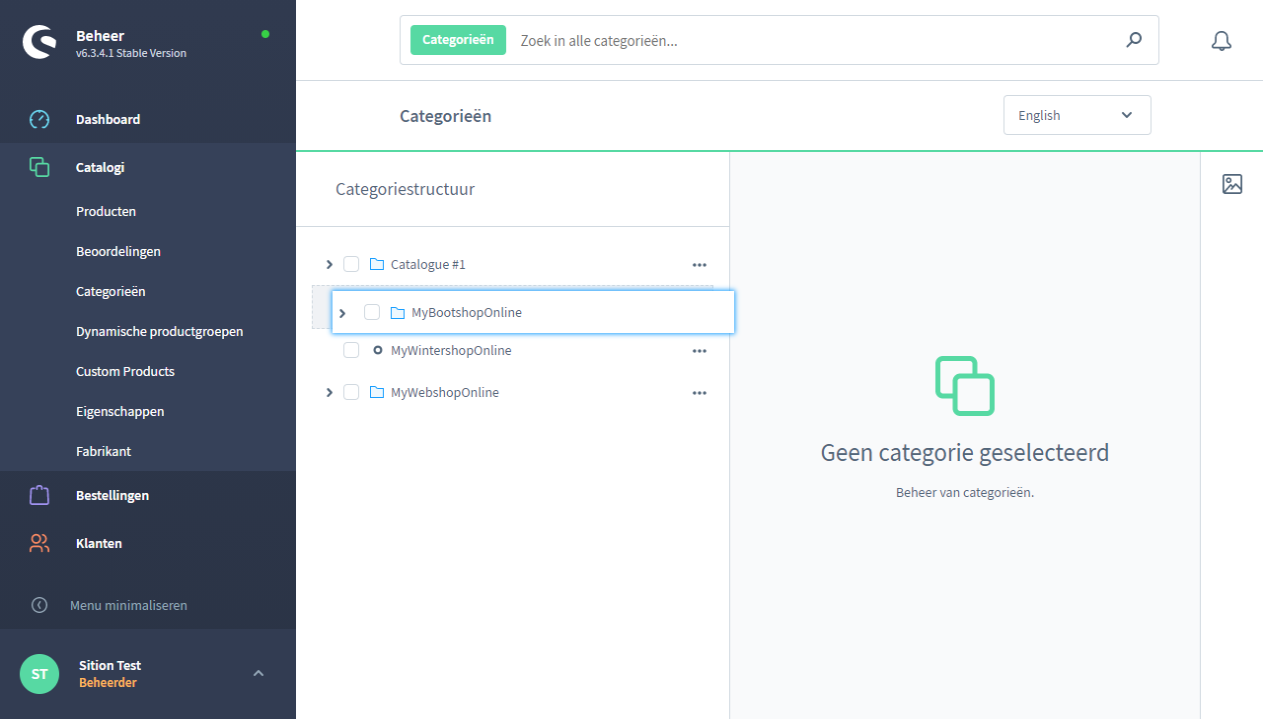This screenshot has height=719, width=1263.
Task: Collapse sidebar via Menu minimaliseren
Action: pyautogui.click(x=128, y=605)
